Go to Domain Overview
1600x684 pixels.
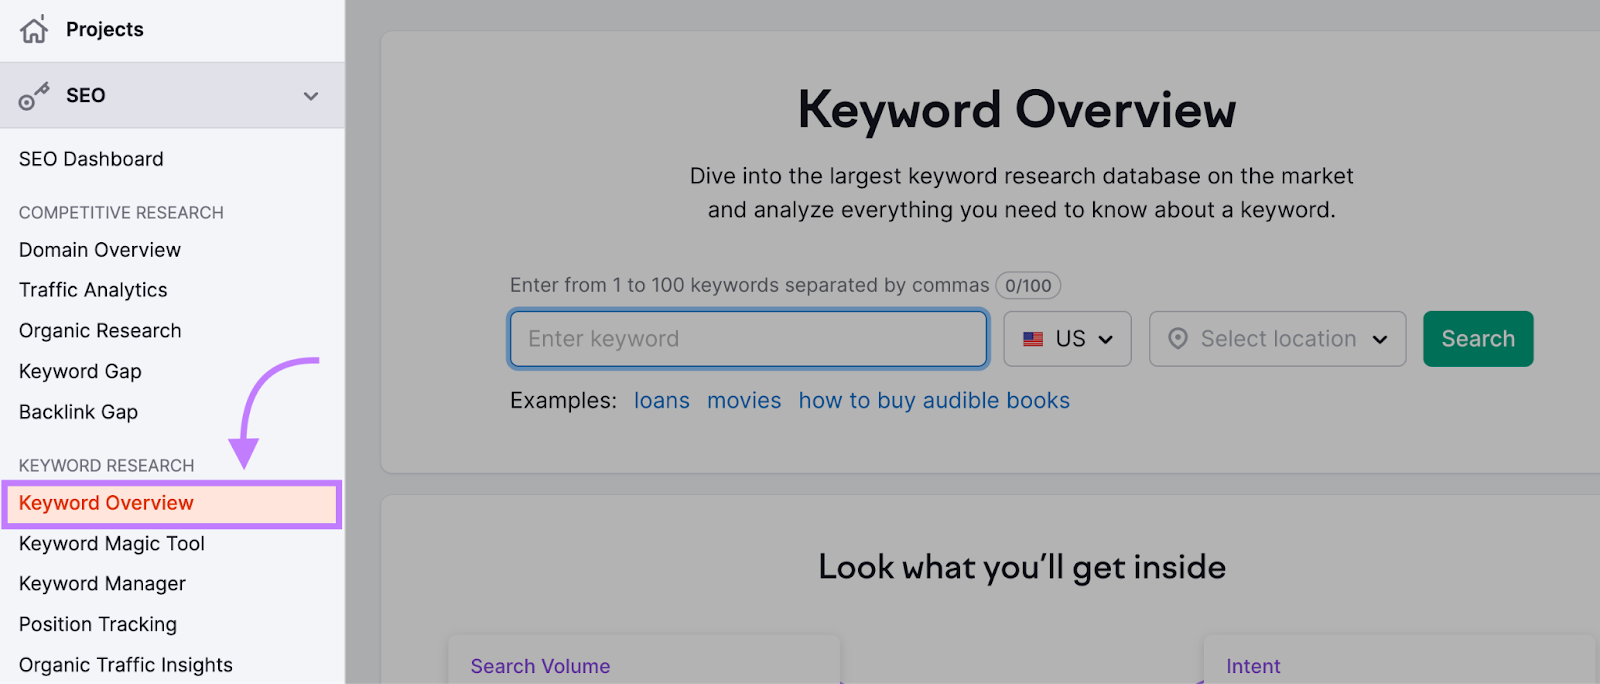click(x=100, y=250)
